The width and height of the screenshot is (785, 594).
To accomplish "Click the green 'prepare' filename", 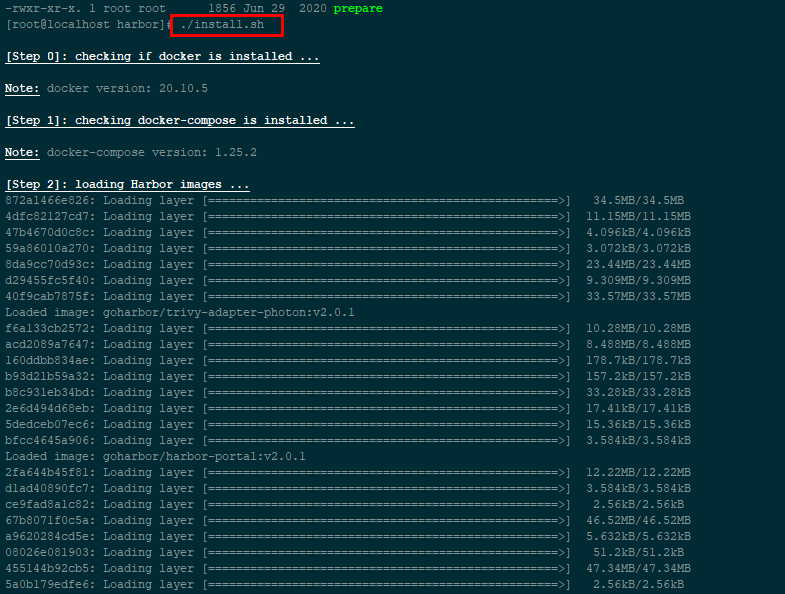I will point(359,8).
